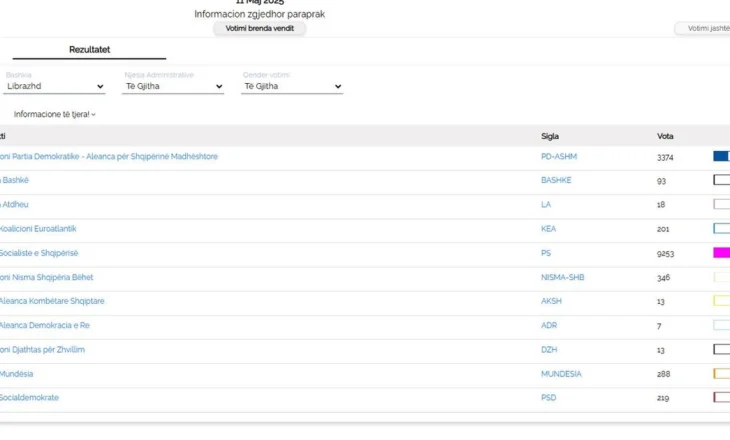
Task: Click the KEA sigla
Action: [x=548, y=229]
